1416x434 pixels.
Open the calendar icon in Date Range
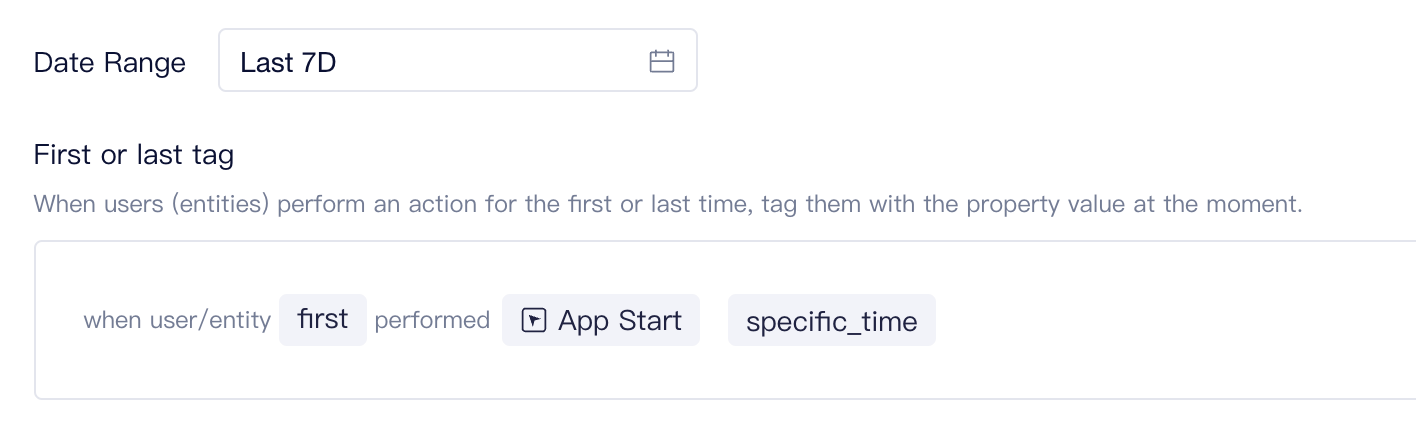(662, 62)
